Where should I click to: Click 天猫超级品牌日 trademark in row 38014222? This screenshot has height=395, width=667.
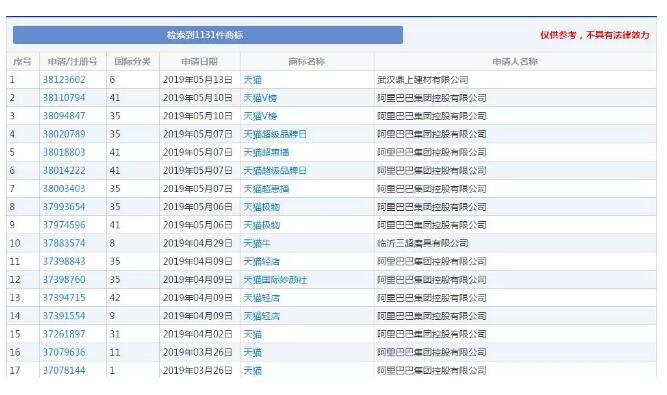click(275, 171)
